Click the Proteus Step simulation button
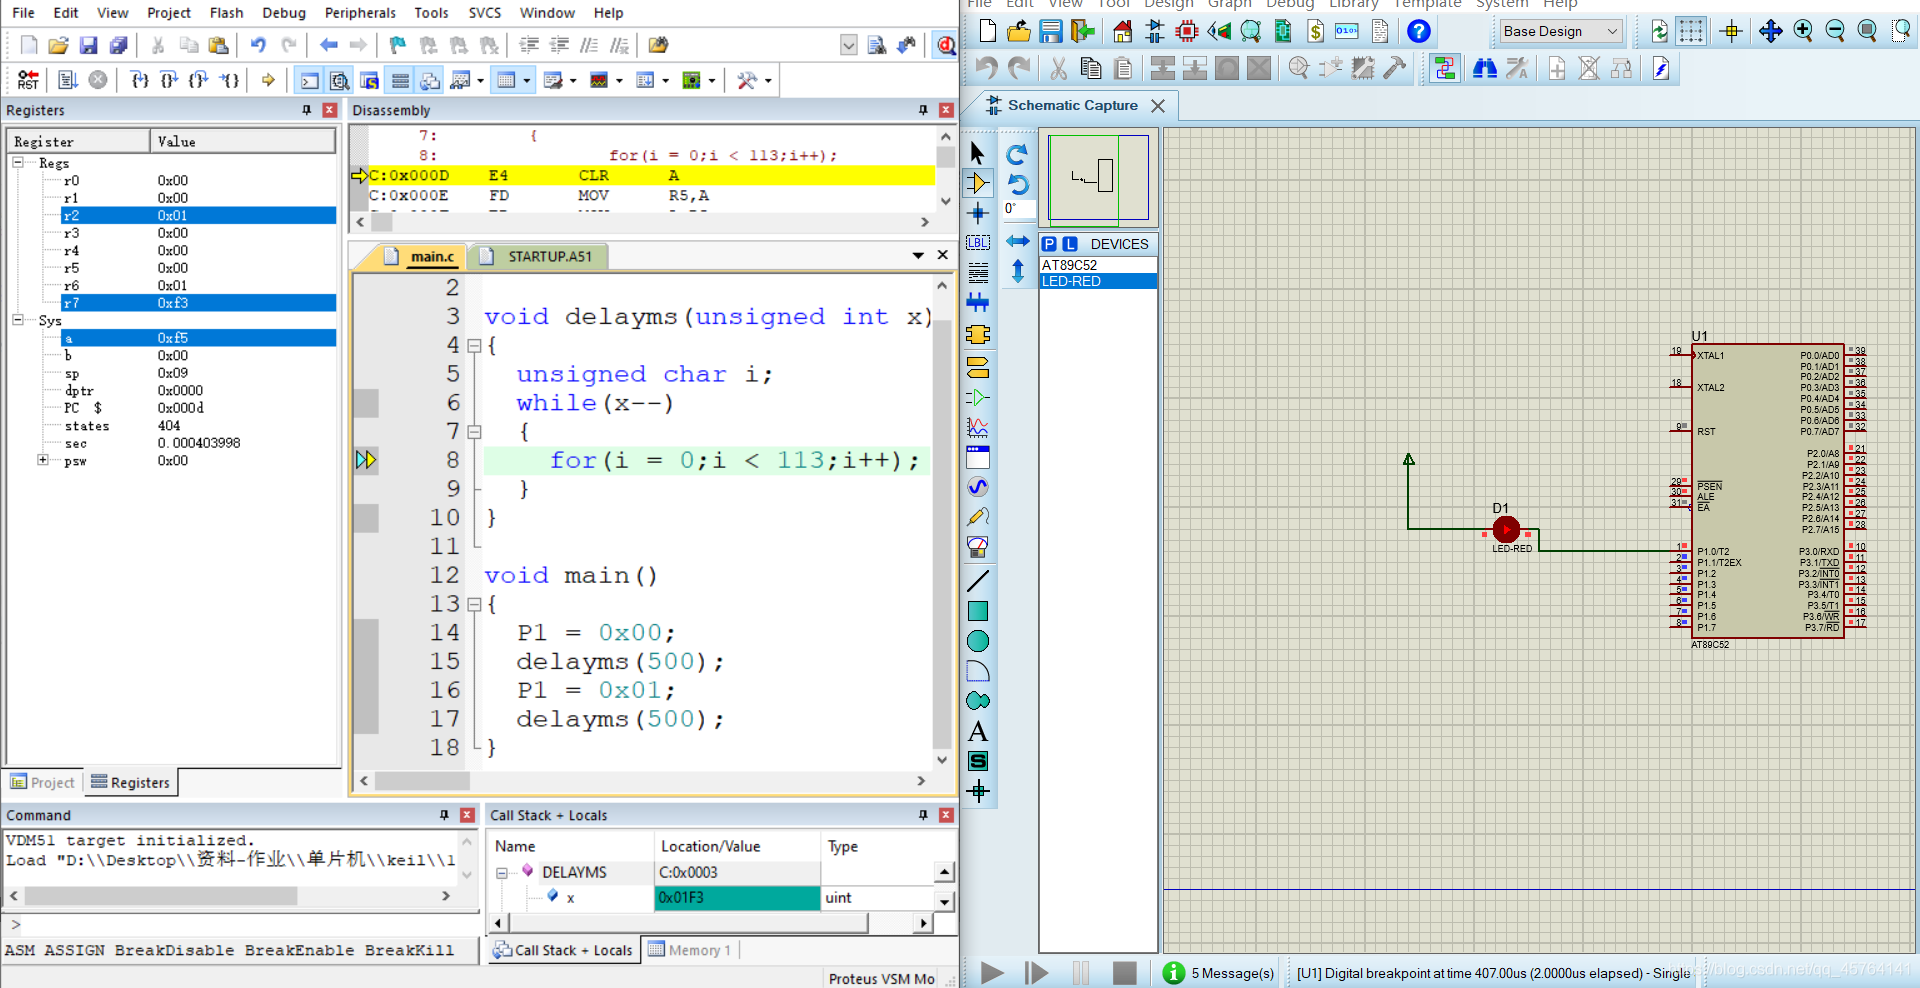Viewport: 1920px width, 988px height. click(x=1037, y=973)
